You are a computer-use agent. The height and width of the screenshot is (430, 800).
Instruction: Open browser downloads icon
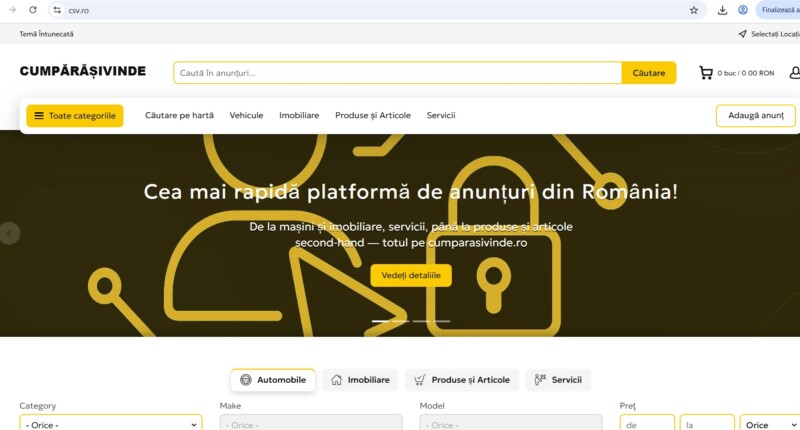click(x=722, y=10)
